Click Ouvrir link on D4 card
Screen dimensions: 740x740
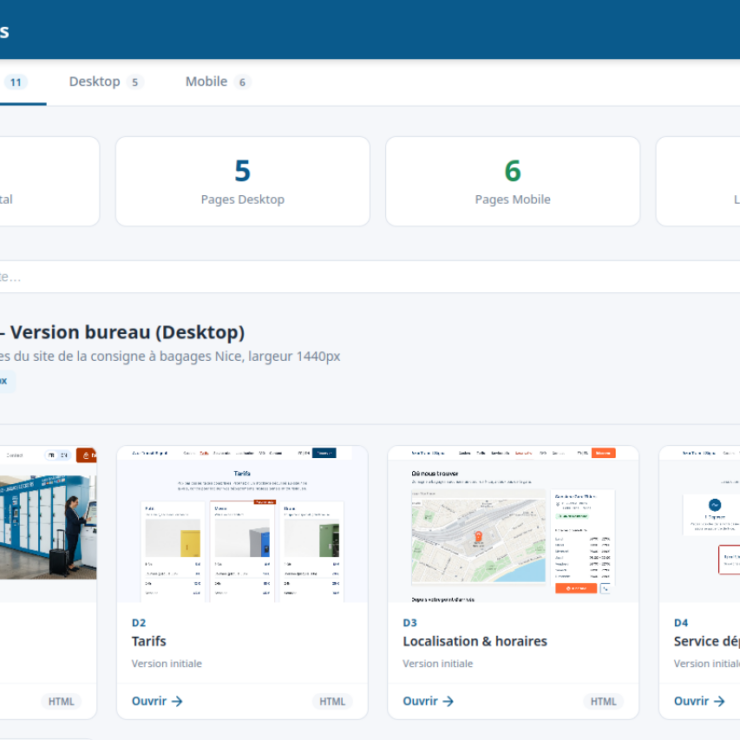[x=699, y=701]
